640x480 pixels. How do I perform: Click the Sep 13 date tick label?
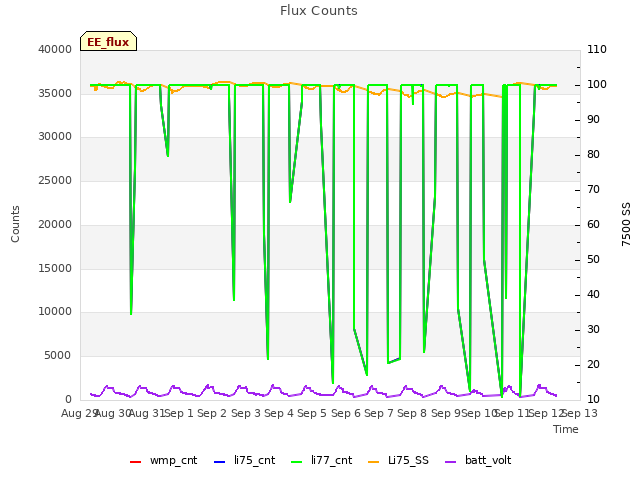tap(580, 413)
